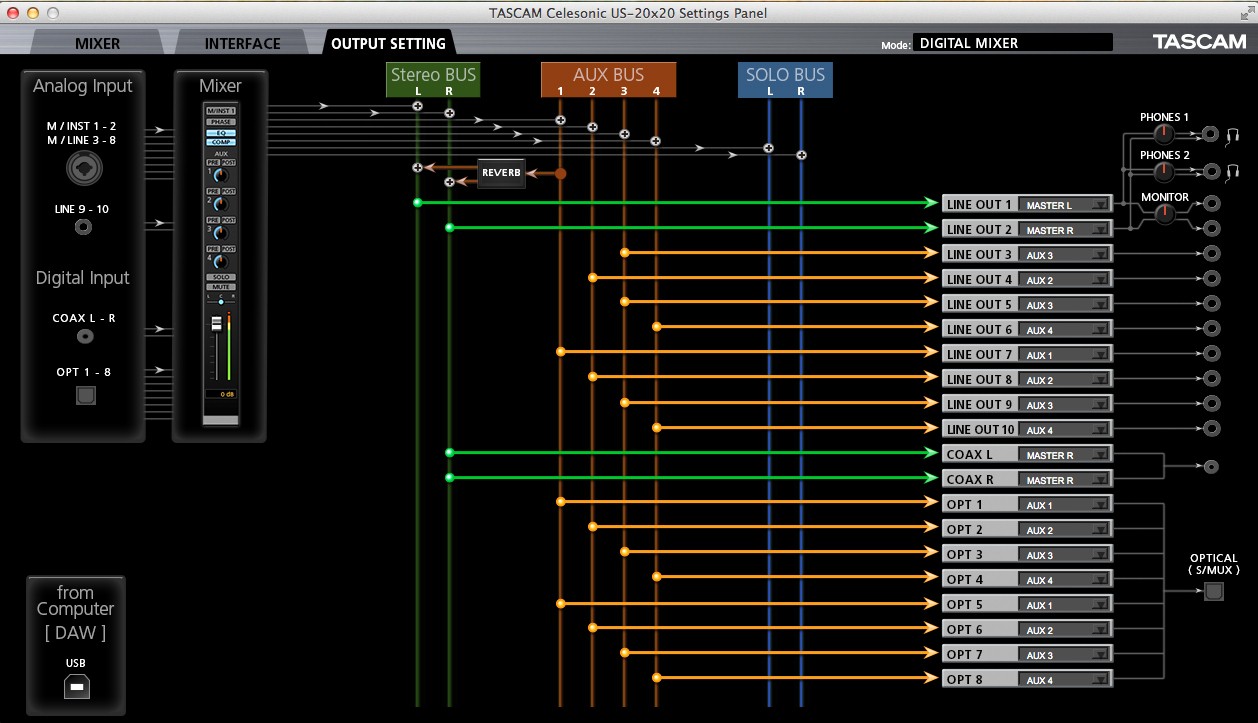Click the SOLO BUS R summing node icon
This screenshot has width=1258, height=723.
[801, 155]
